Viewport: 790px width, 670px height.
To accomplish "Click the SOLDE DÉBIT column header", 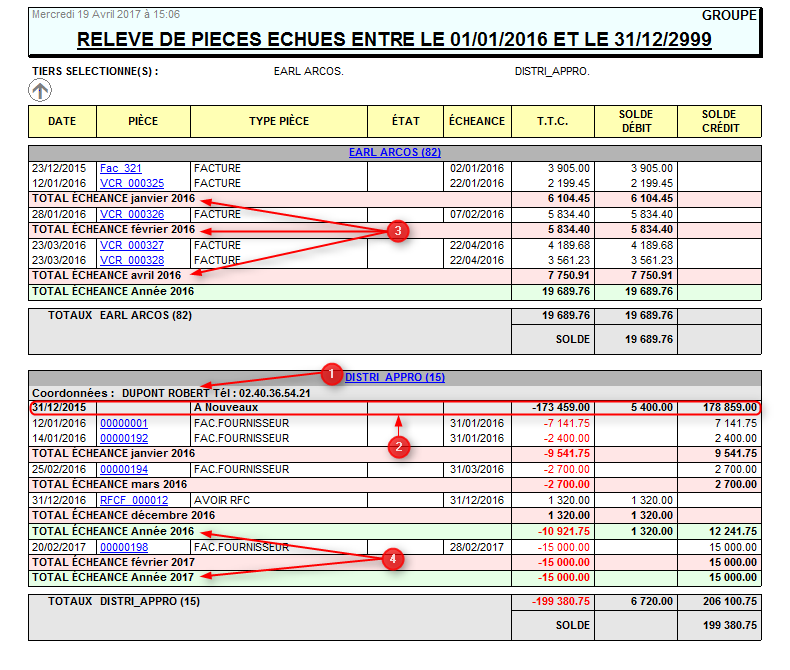I will pyautogui.click(x=635, y=121).
